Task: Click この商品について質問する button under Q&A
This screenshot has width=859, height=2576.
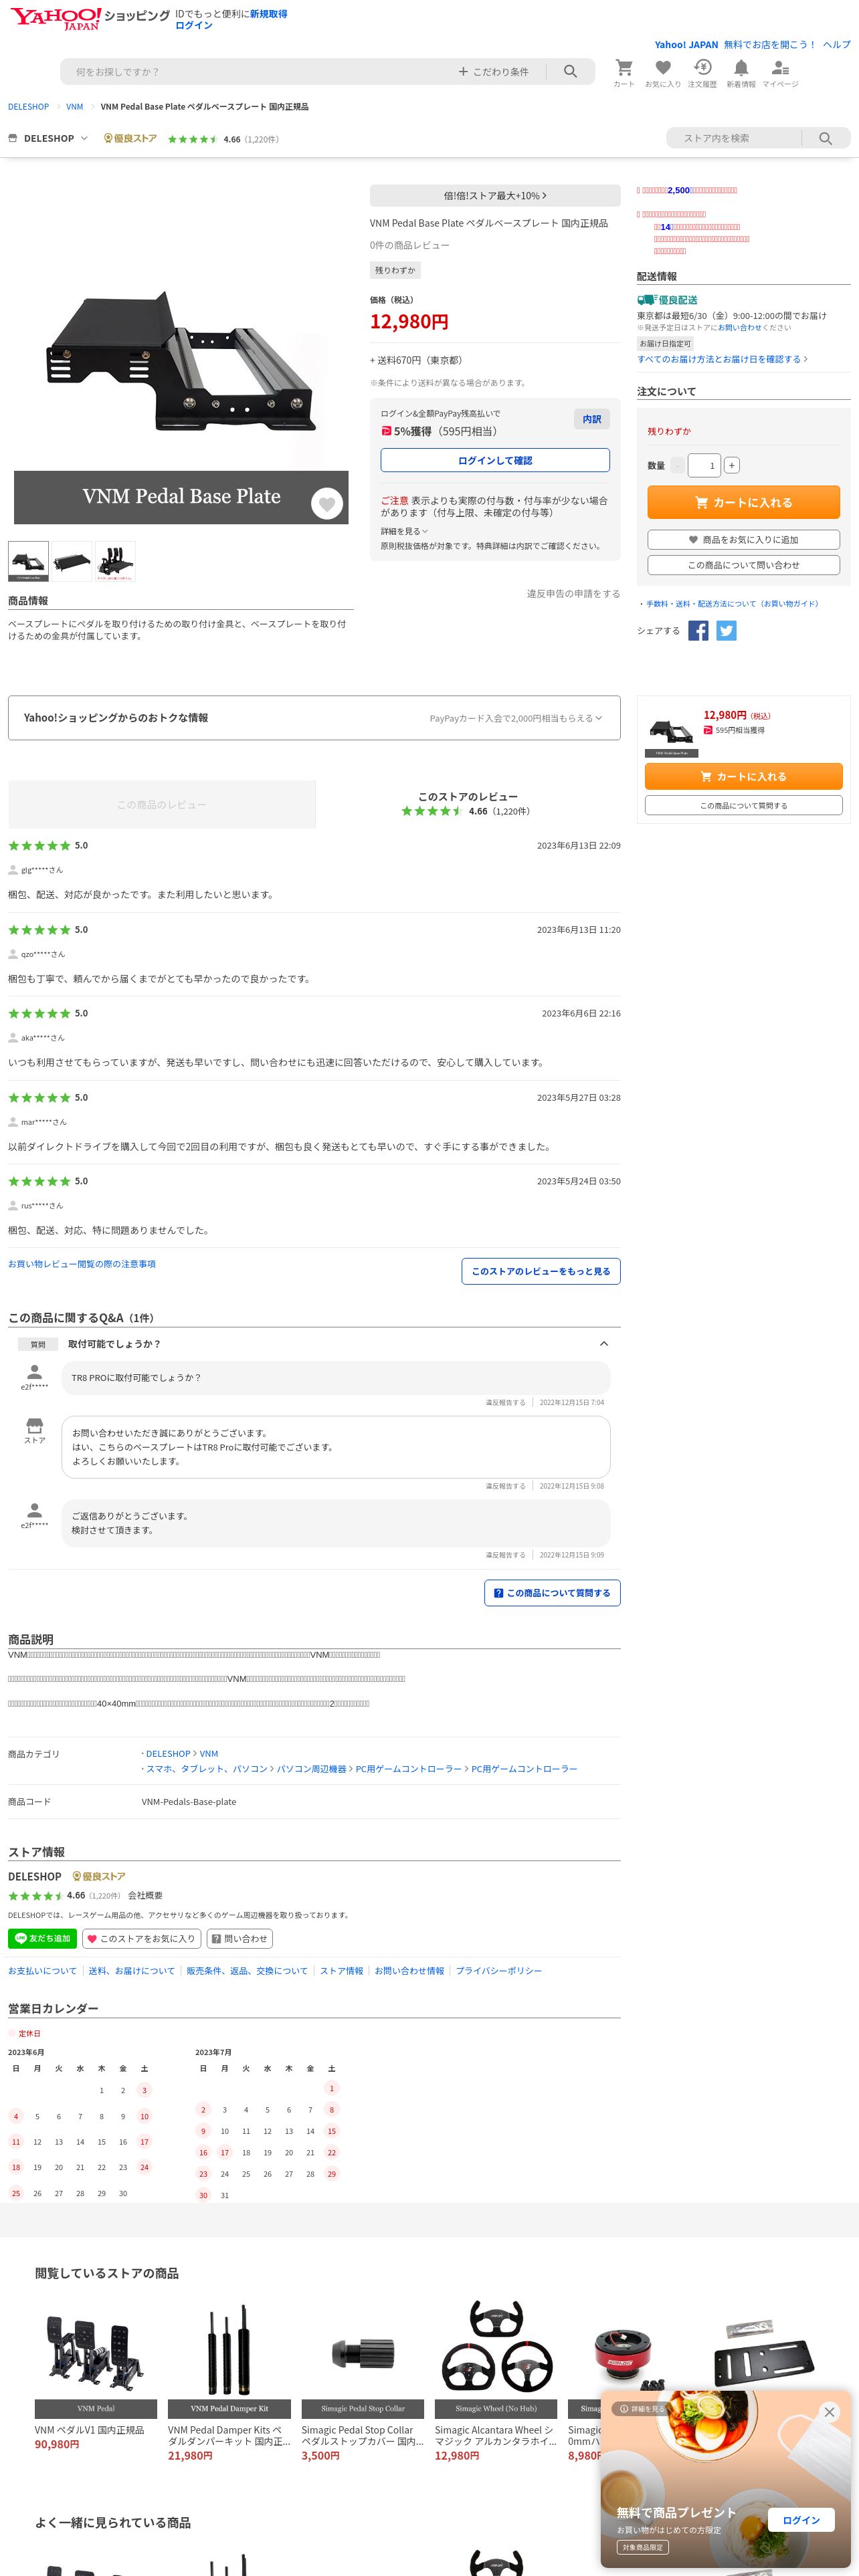Action: coord(552,1593)
